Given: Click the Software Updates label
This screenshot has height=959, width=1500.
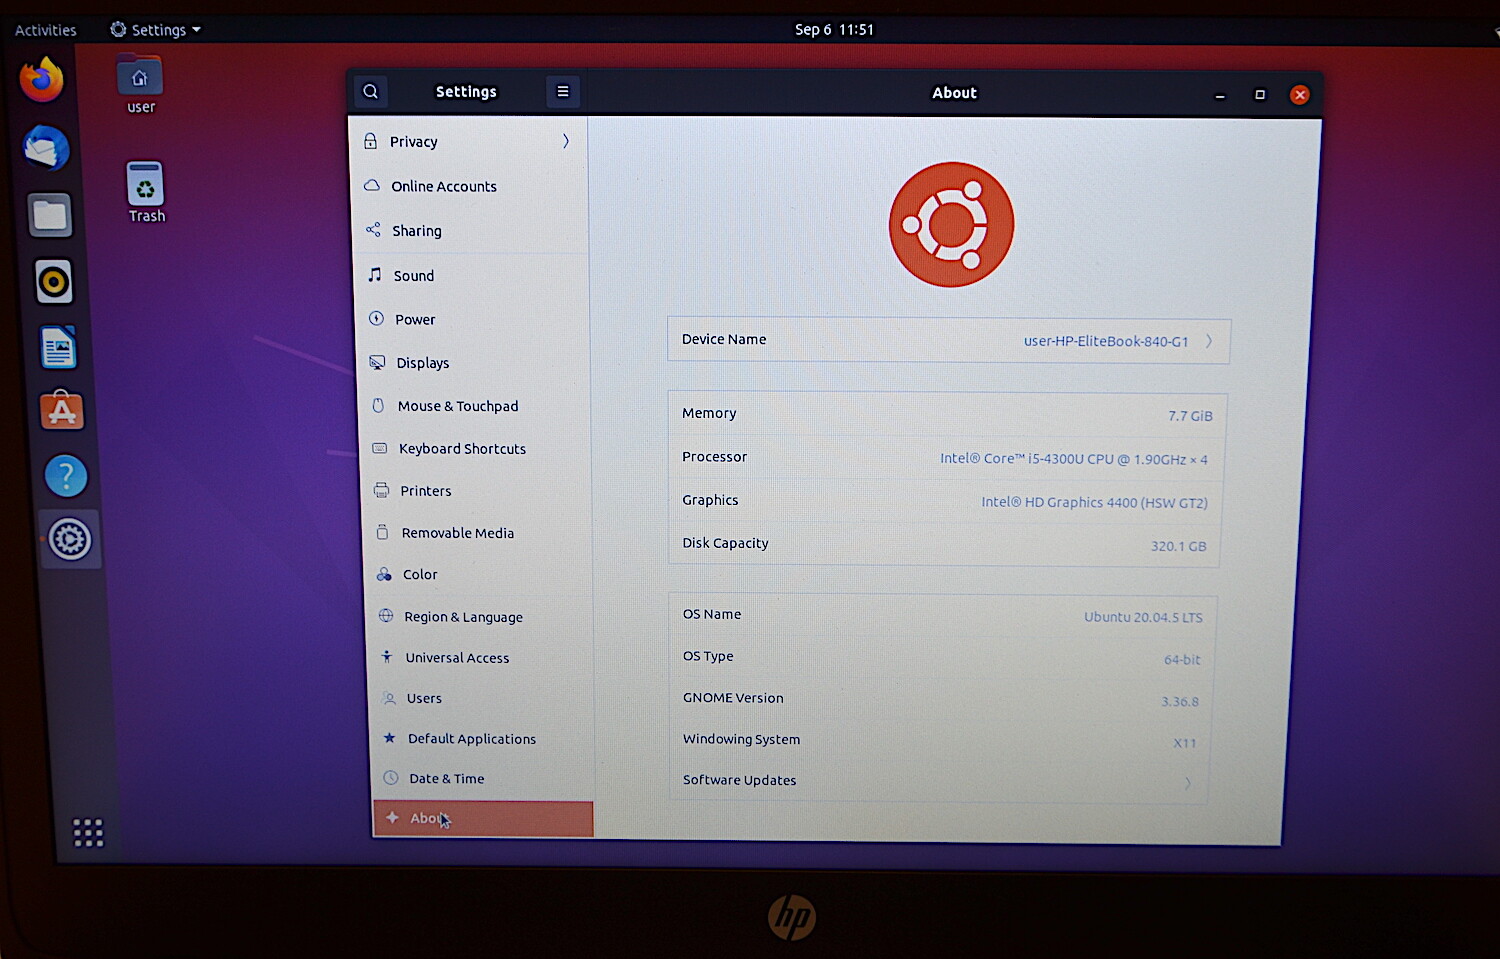Looking at the screenshot, I should click(739, 780).
